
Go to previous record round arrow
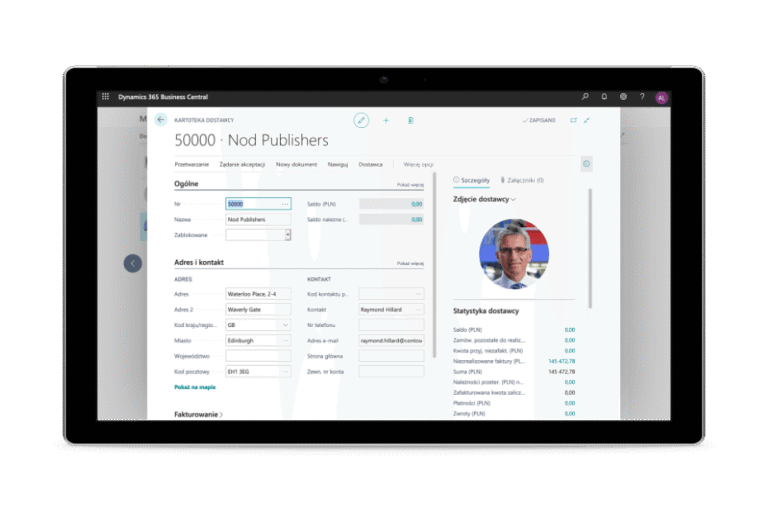(x=133, y=263)
